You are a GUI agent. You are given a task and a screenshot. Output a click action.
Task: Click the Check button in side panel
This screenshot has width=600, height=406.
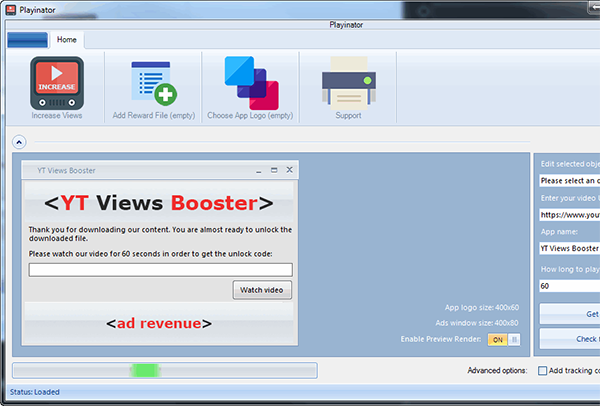pyautogui.click(x=569, y=339)
